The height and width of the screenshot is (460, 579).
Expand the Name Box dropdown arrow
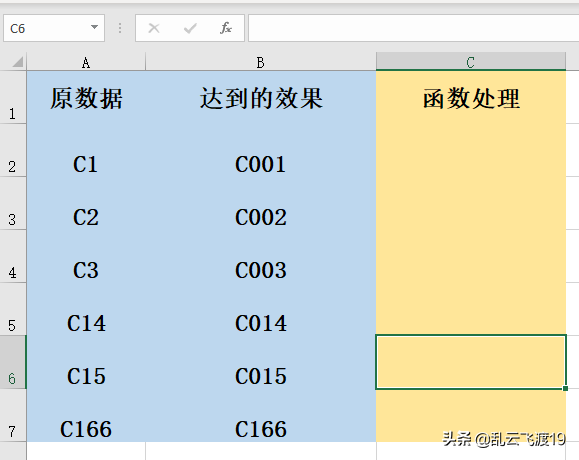coord(95,27)
